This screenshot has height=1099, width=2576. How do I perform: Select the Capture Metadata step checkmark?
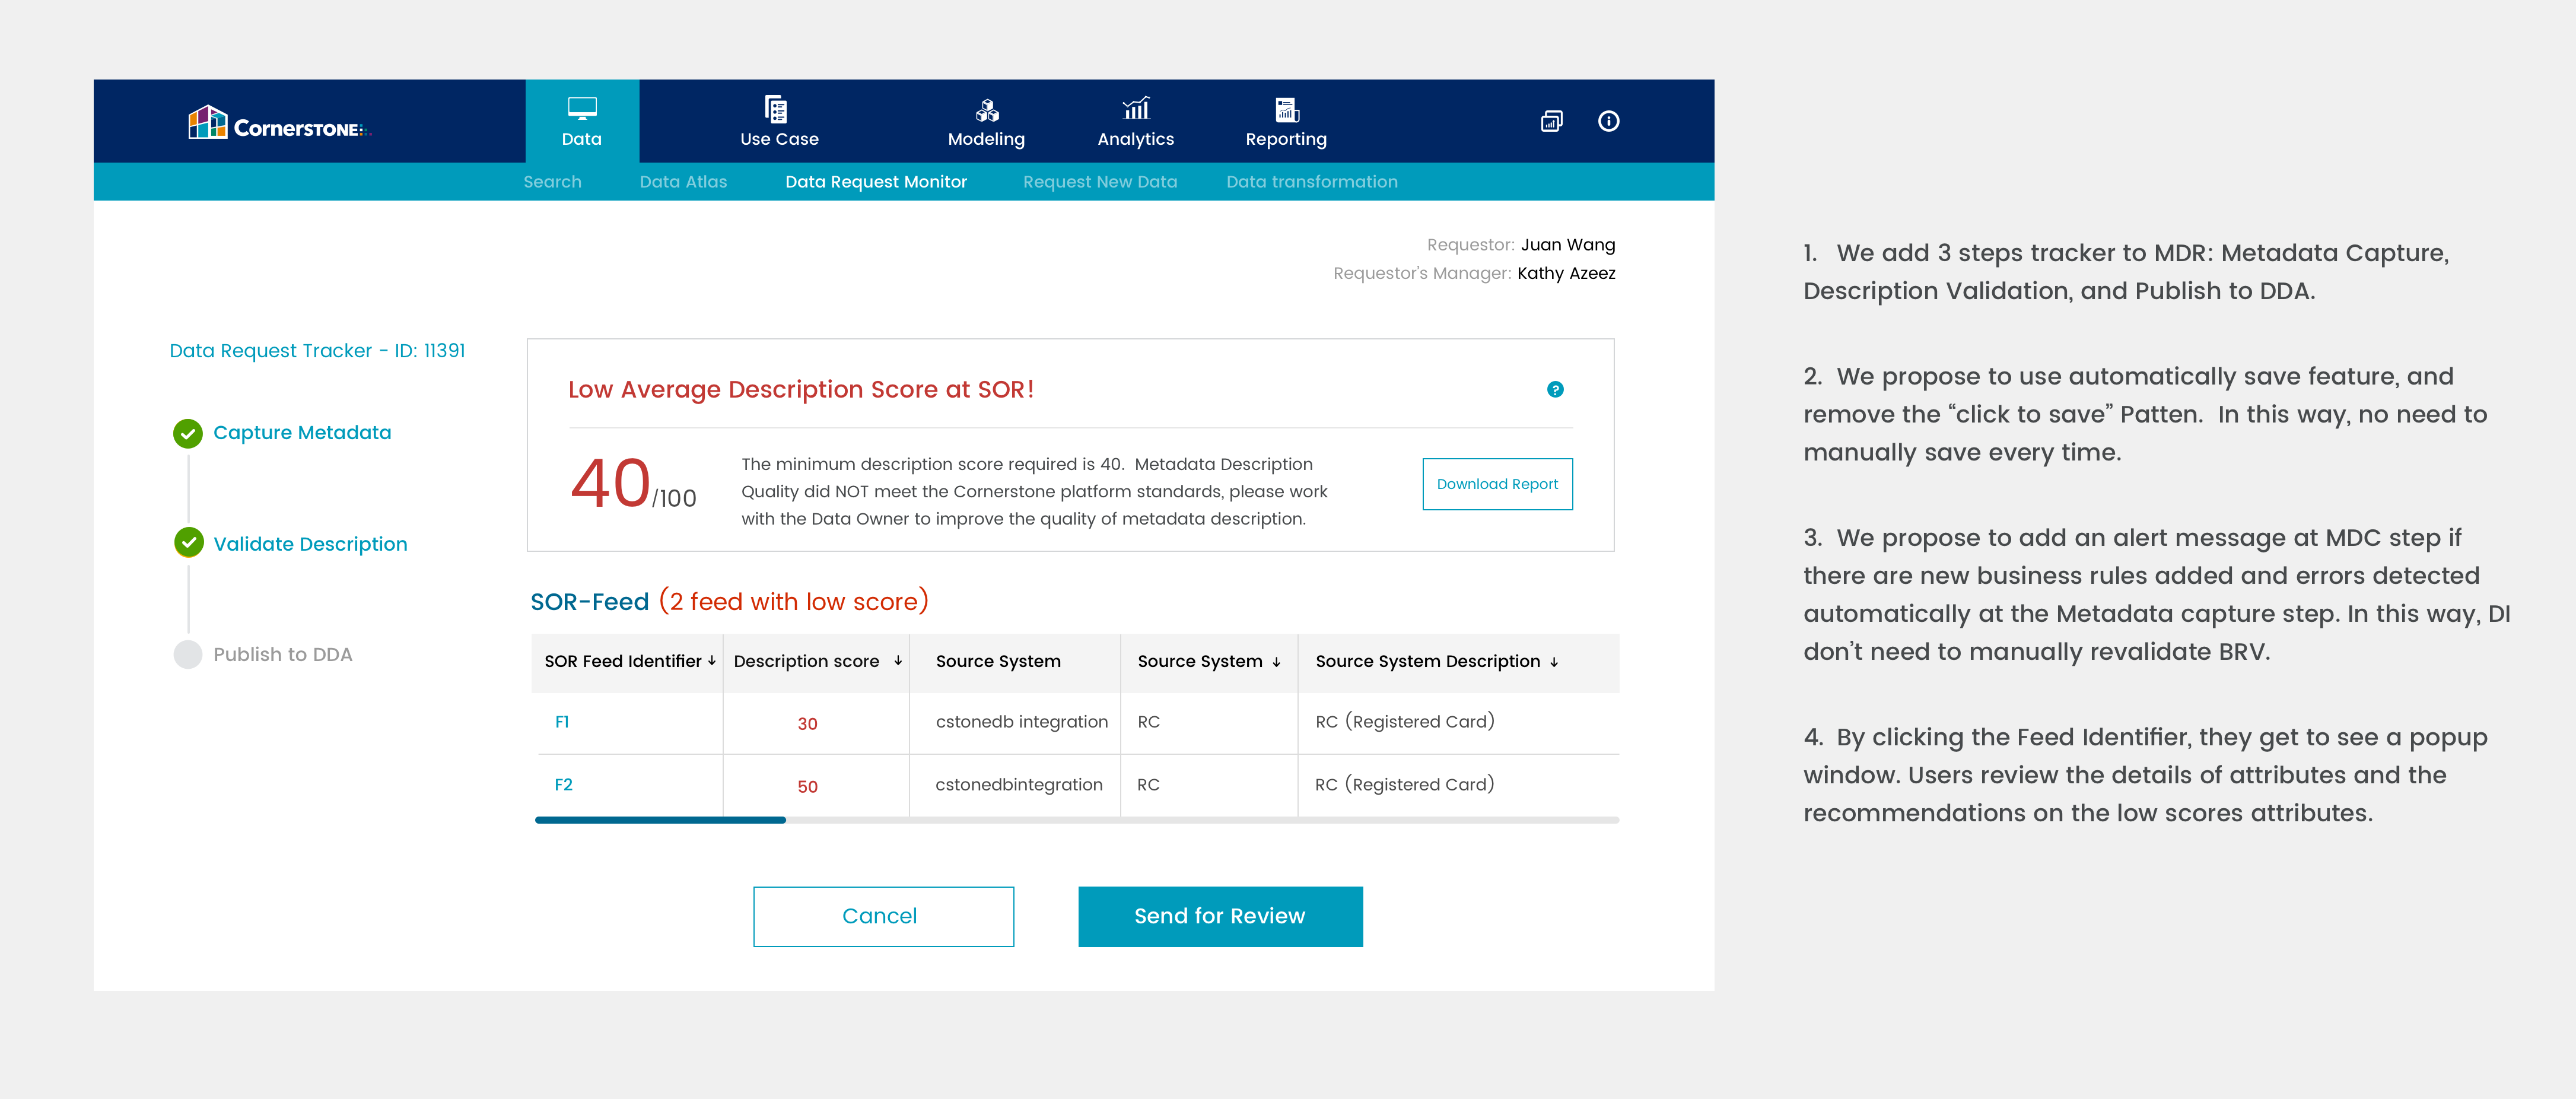[x=187, y=433]
